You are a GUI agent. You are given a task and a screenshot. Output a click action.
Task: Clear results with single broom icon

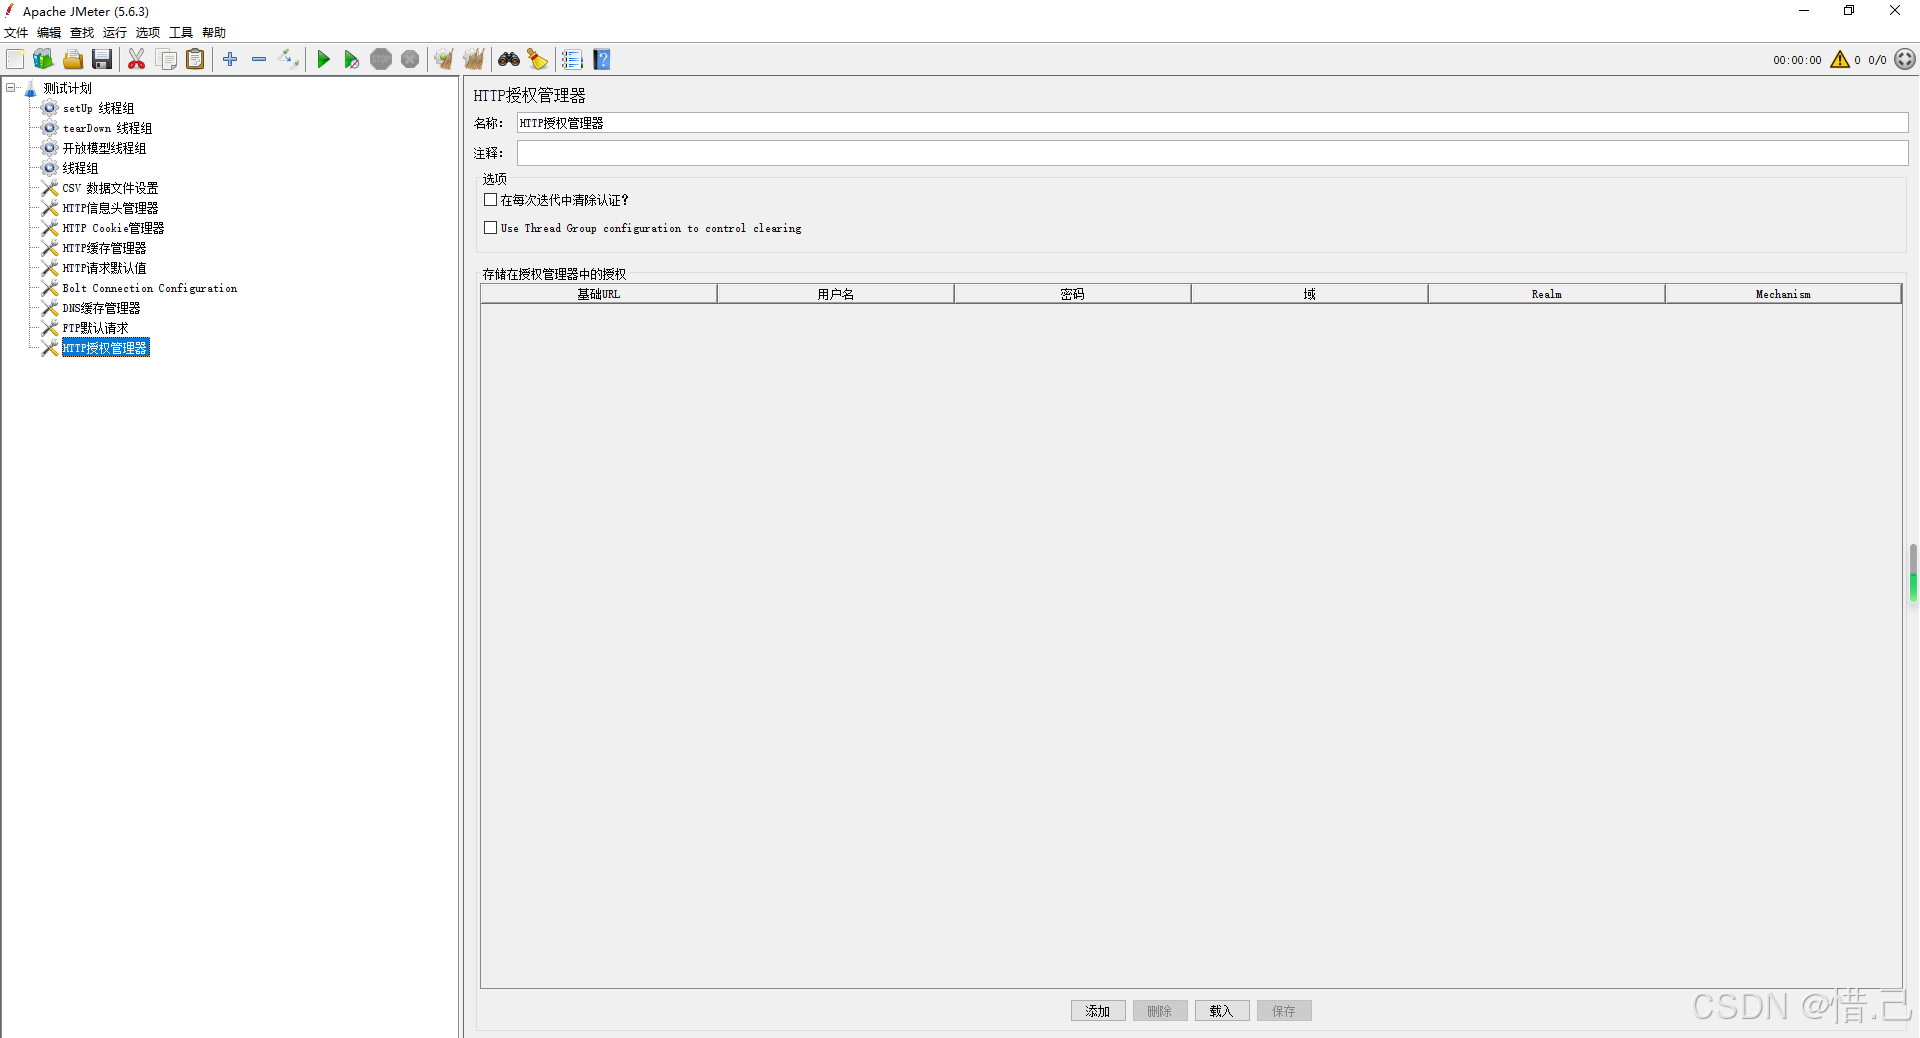point(444,60)
